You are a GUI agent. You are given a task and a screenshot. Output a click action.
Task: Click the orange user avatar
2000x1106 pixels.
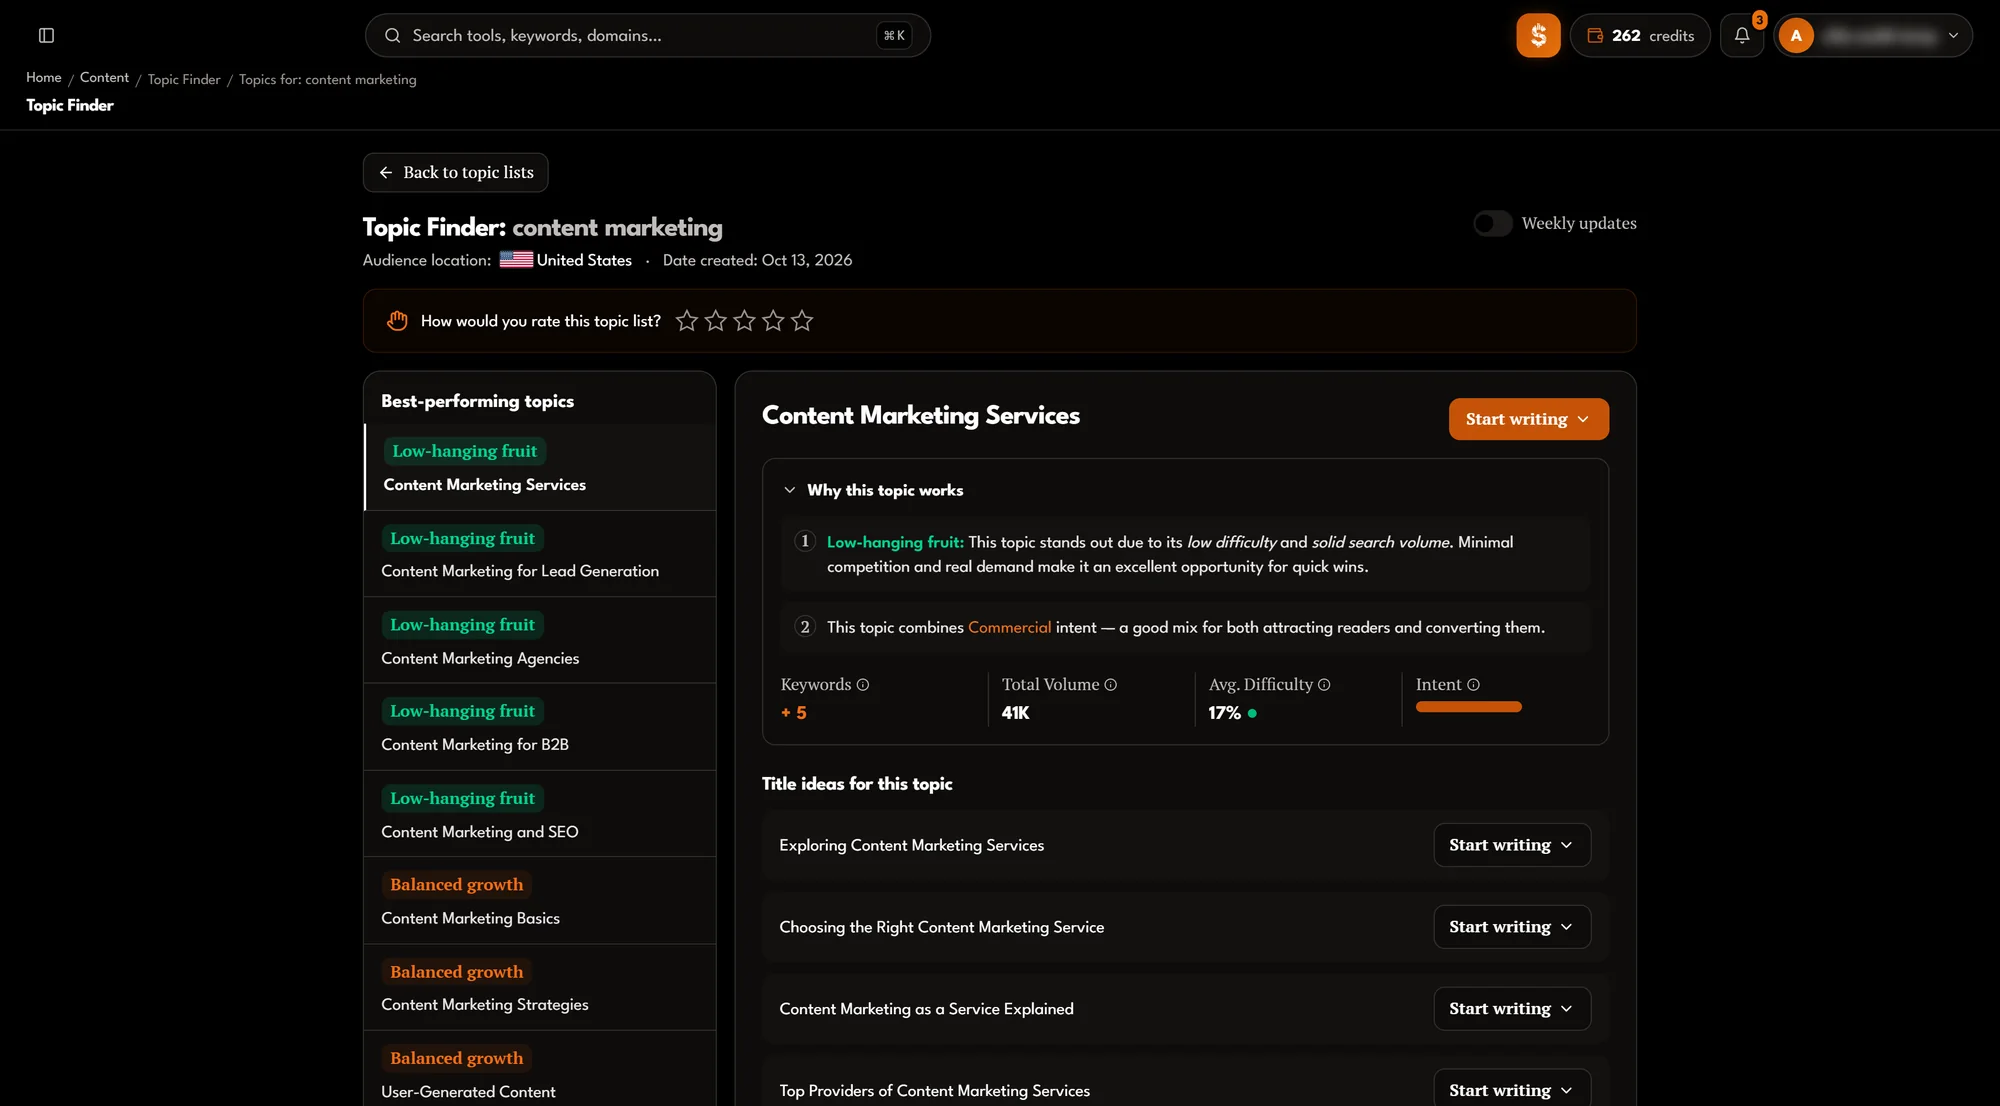point(1796,35)
